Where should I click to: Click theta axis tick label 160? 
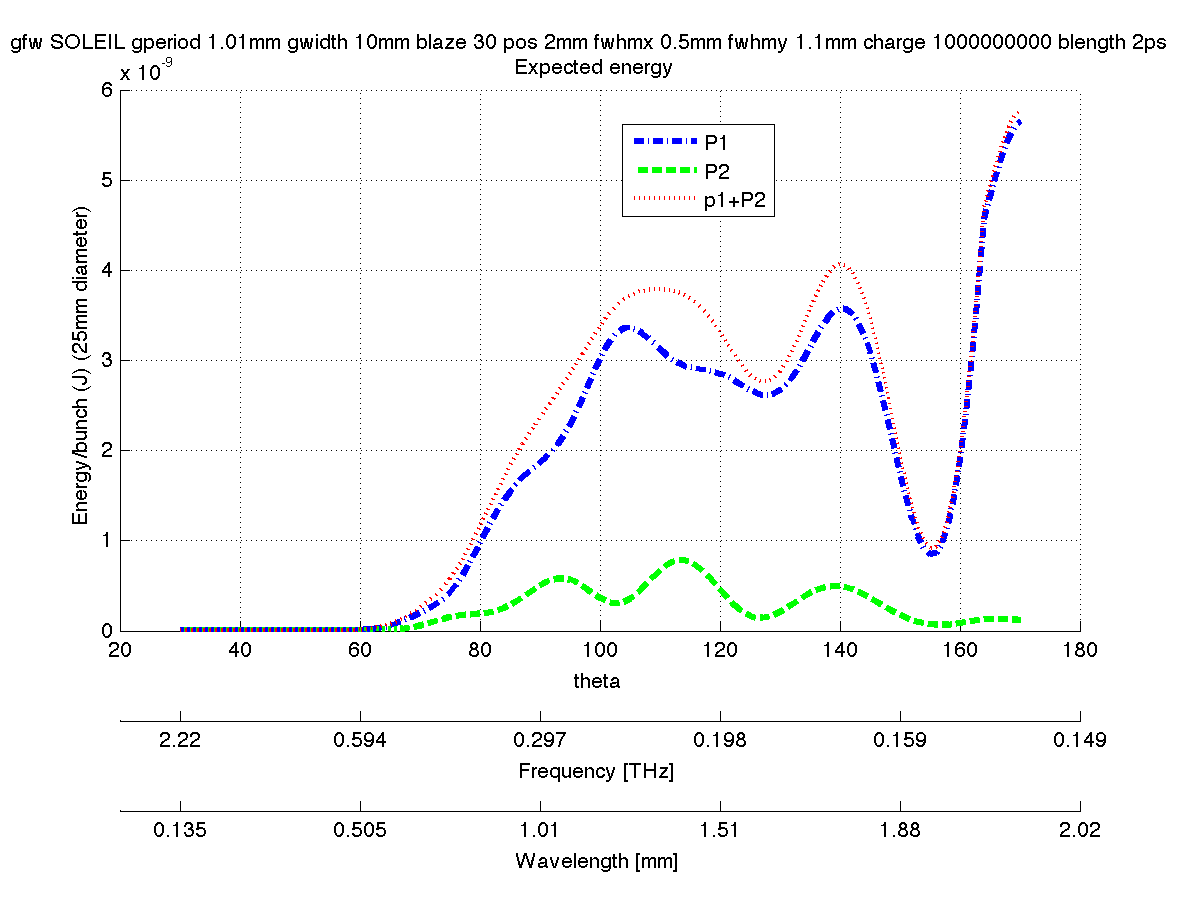click(960, 650)
